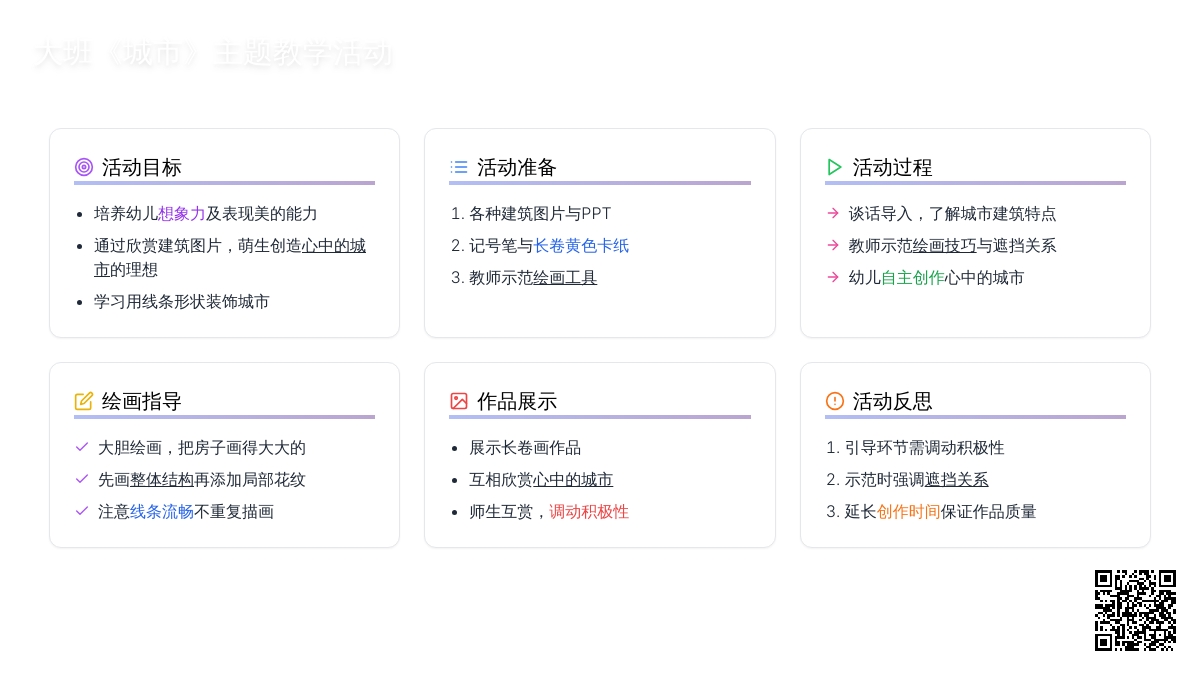Click the 学习用线条形状装饰城市 bullet
This screenshot has width=1200, height=675.
182,301
